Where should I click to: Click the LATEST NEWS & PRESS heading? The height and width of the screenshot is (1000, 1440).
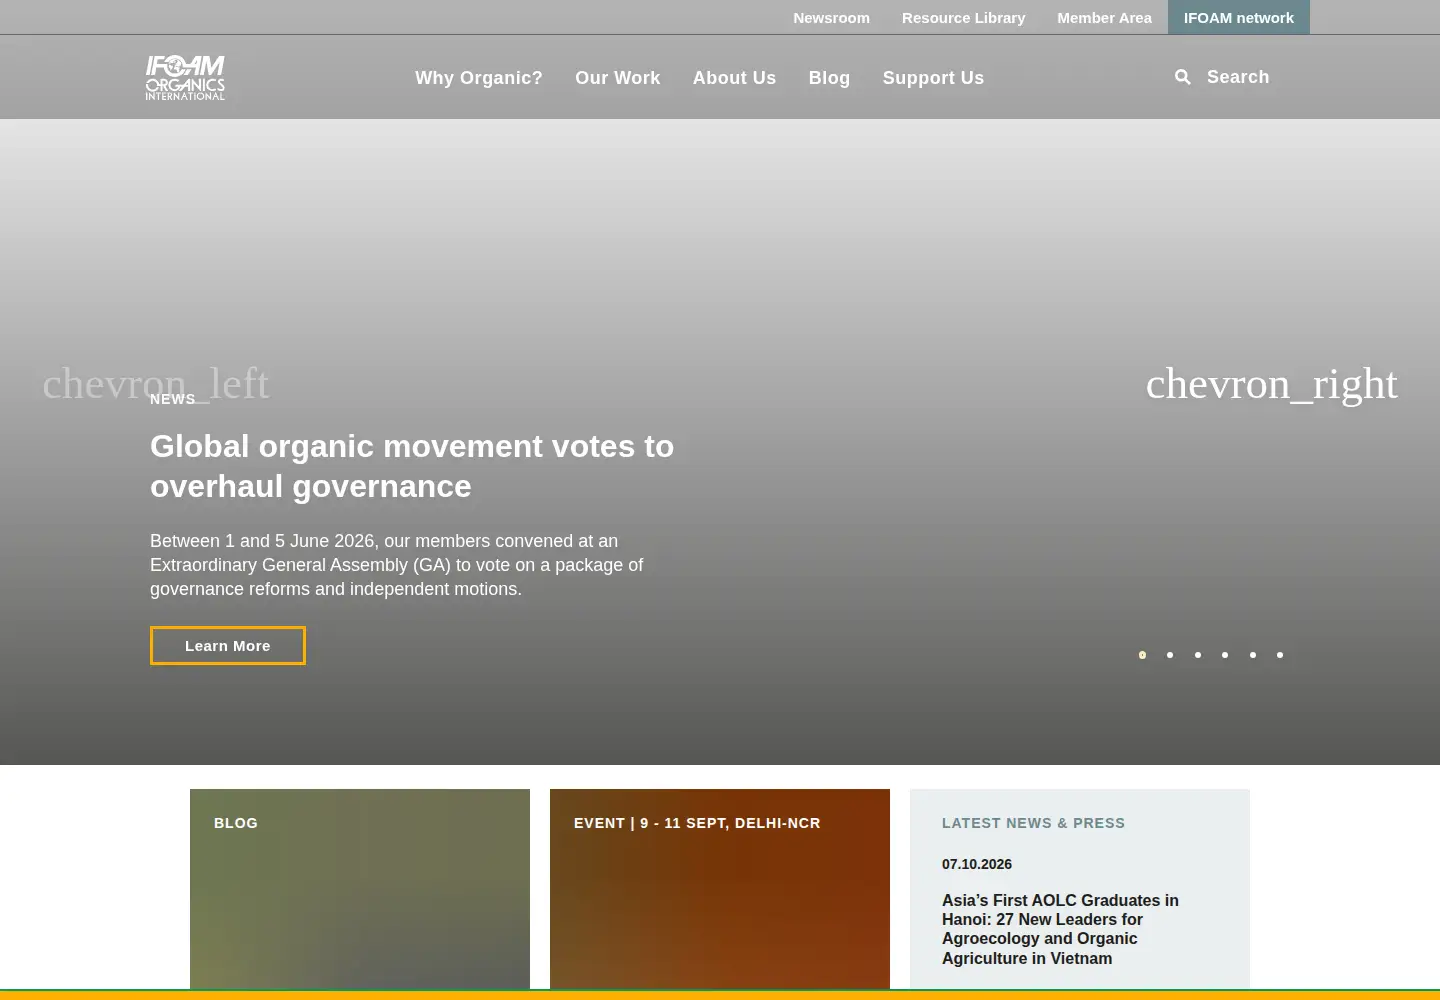[x=1033, y=823]
